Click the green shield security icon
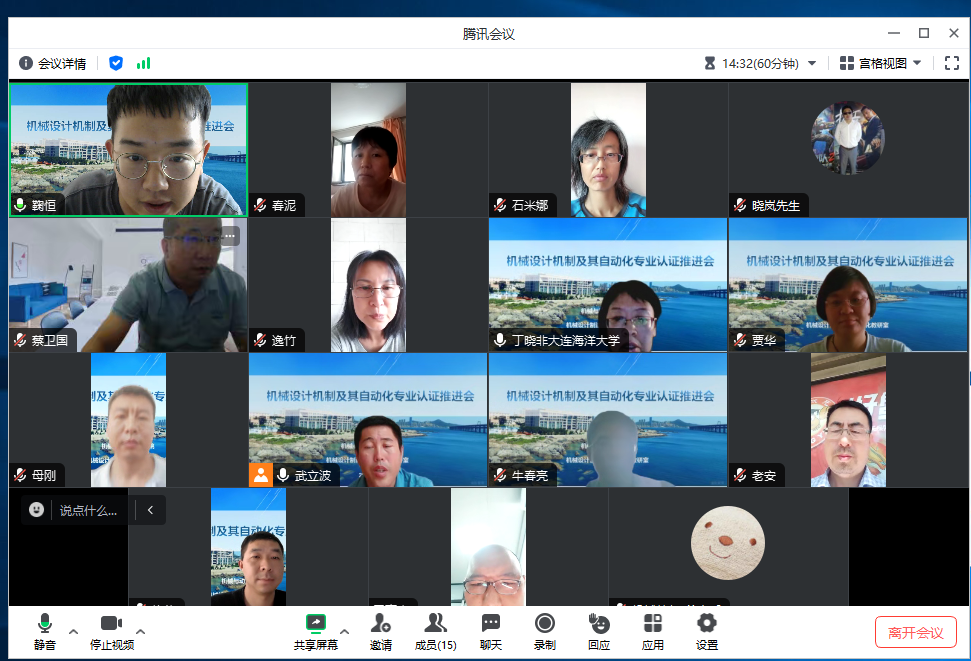This screenshot has width=971, height=661. point(116,63)
